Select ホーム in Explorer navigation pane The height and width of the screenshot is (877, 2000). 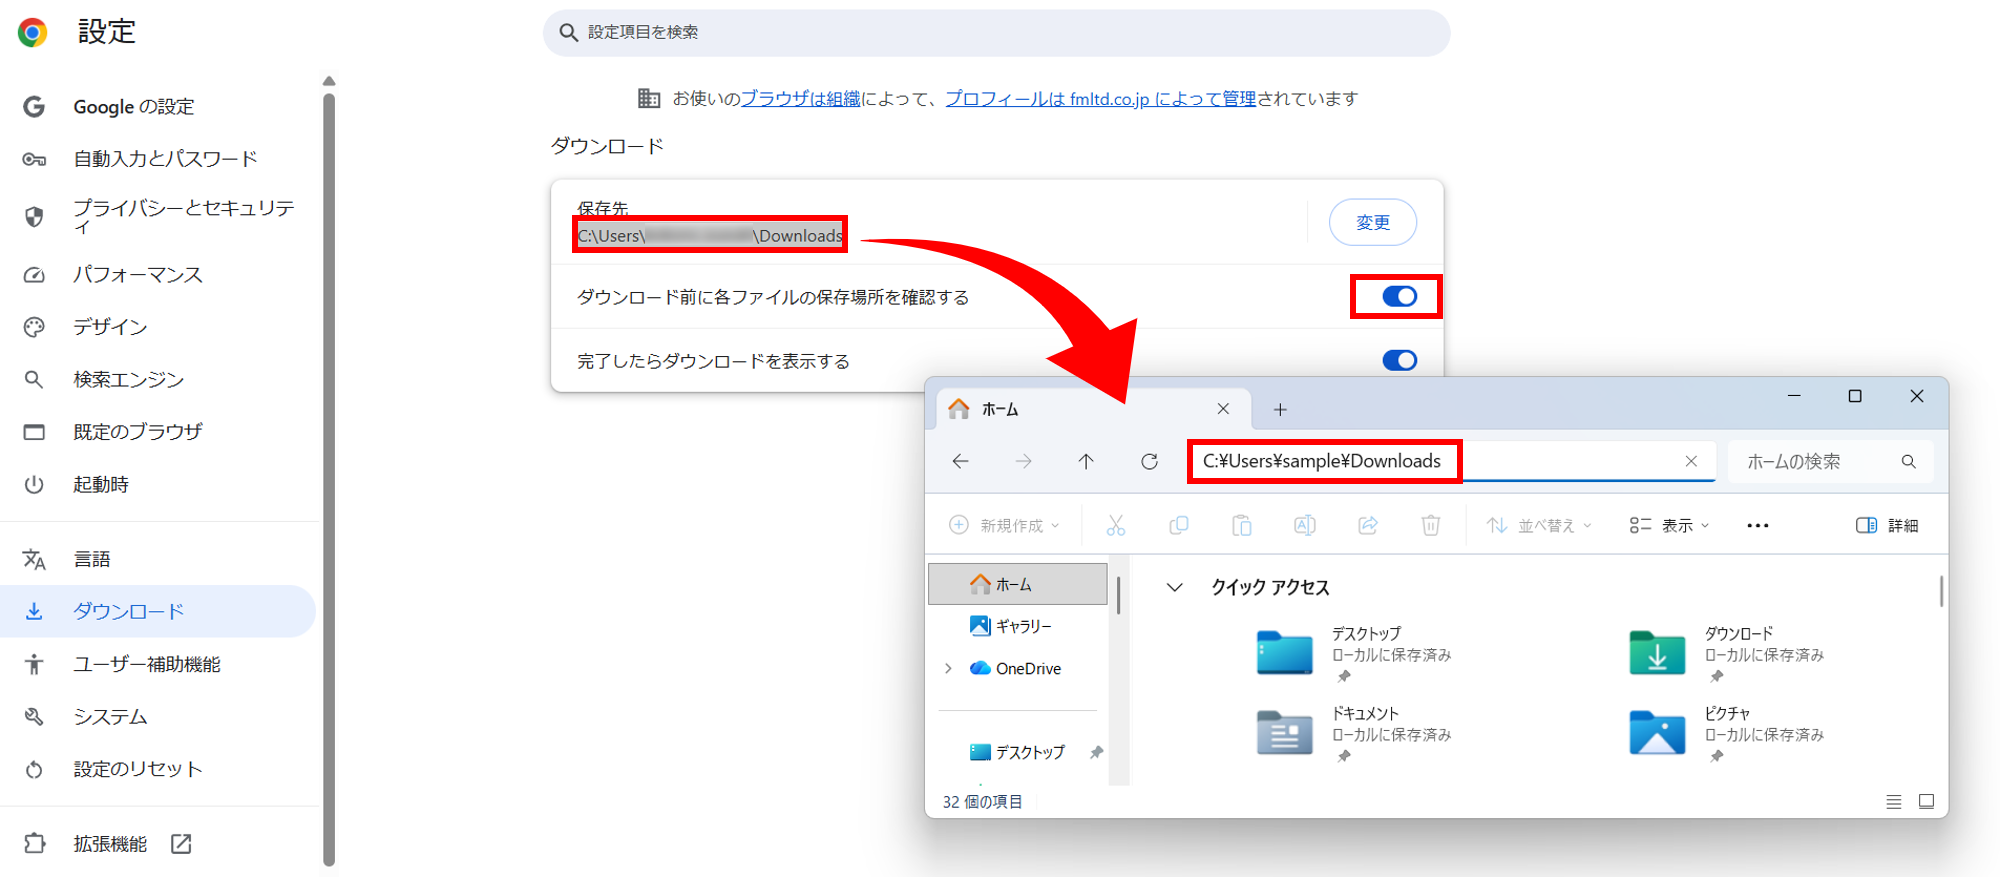(x=1018, y=584)
